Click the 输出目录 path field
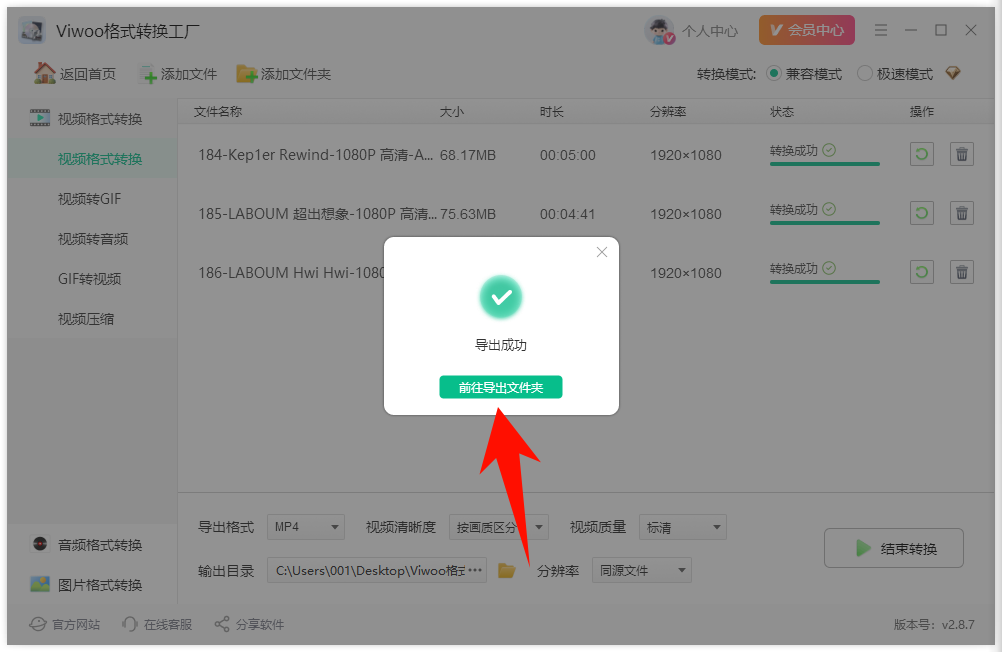Viewport: 1002px width, 652px height. pyautogui.click(x=376, y=570)
